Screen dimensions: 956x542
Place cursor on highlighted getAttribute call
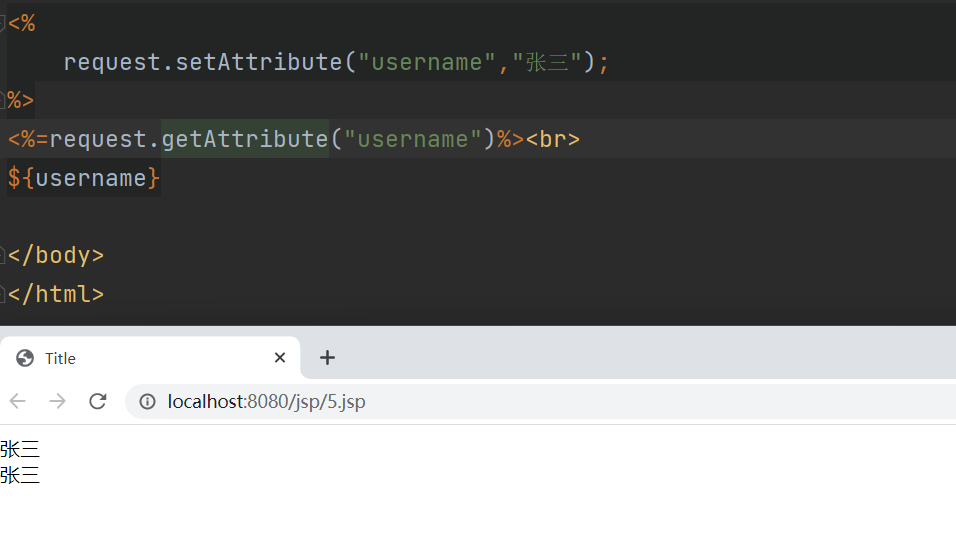244,139
